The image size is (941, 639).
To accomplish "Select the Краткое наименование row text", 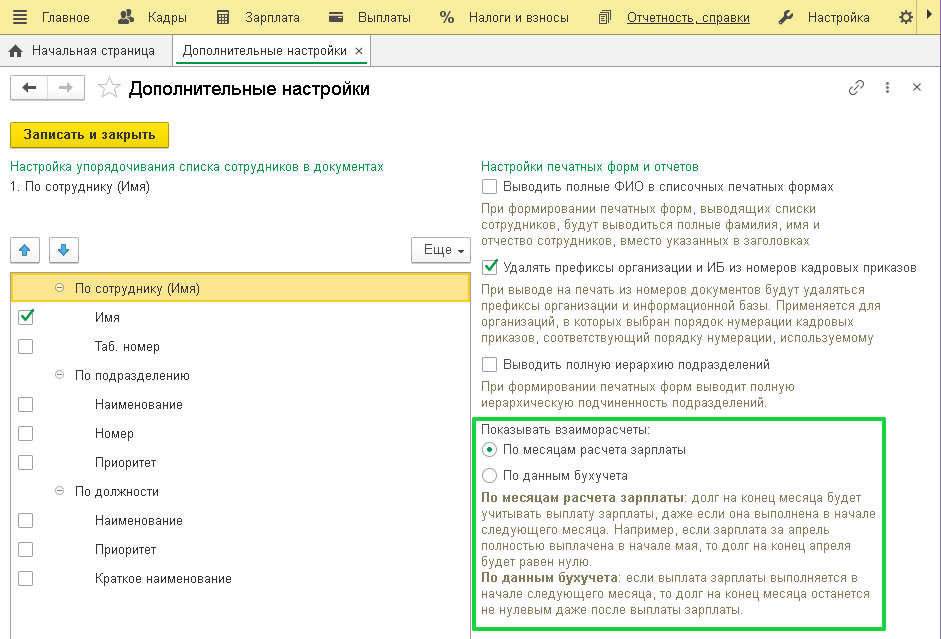I will 163,578.
